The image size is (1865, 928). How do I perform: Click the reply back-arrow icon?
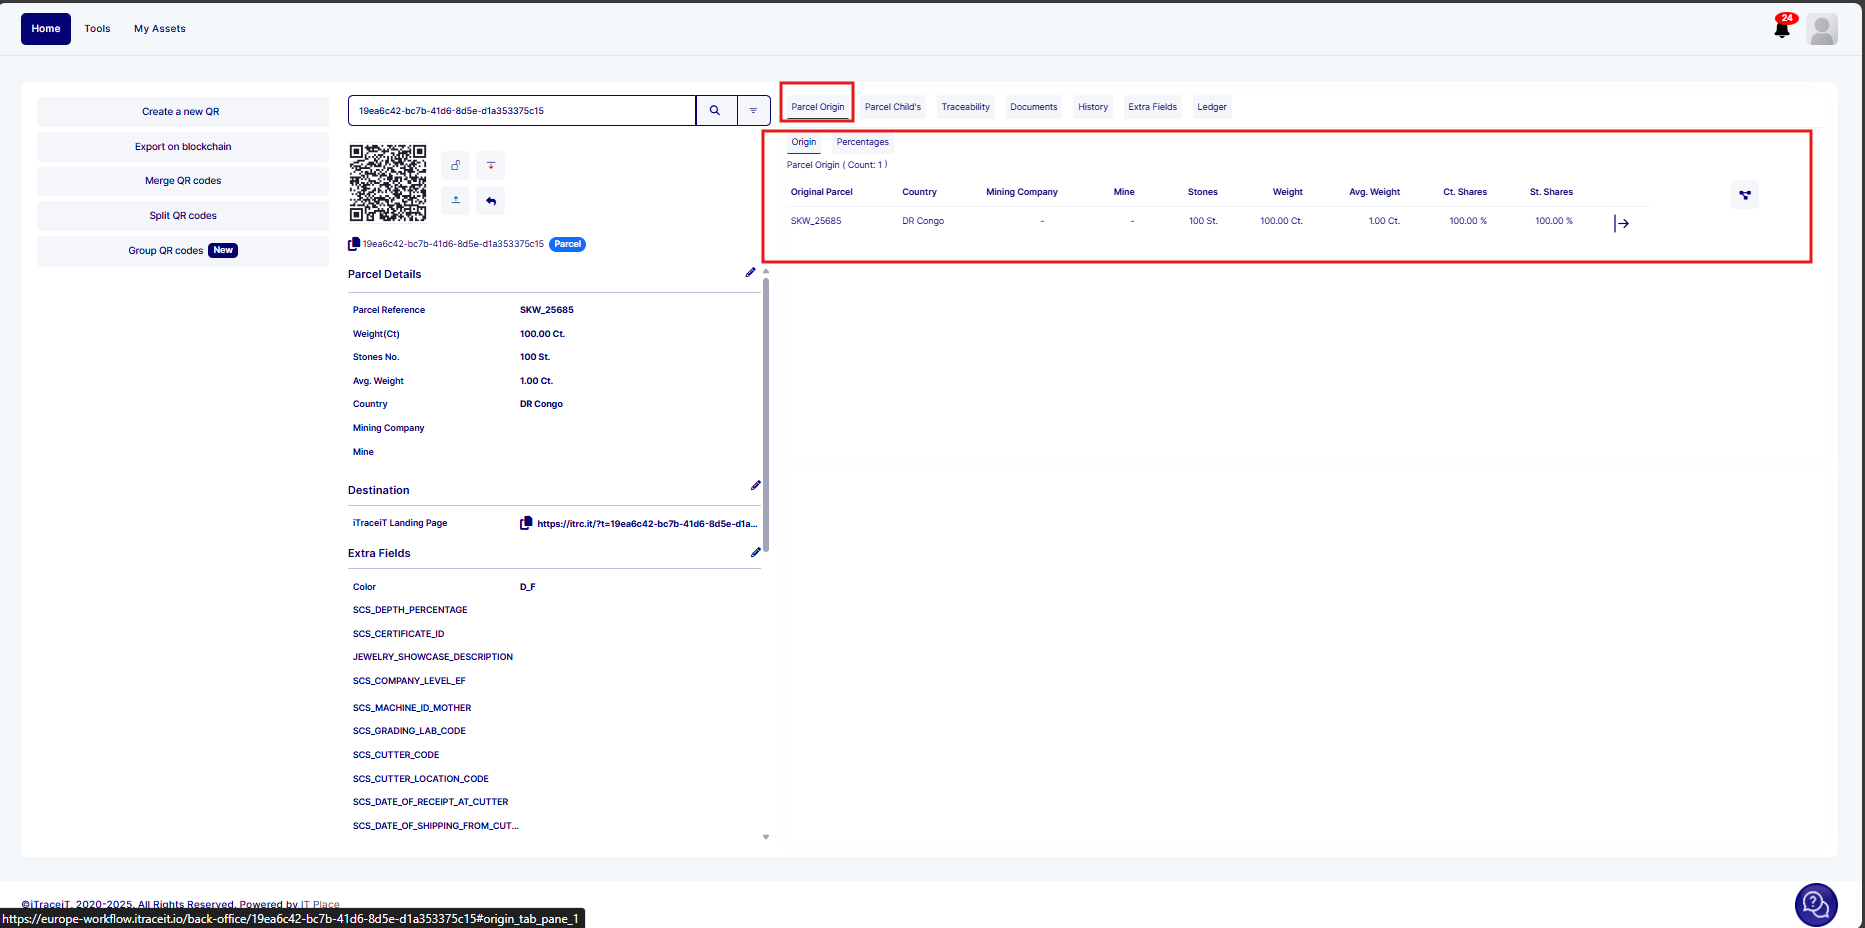[491, 201]
